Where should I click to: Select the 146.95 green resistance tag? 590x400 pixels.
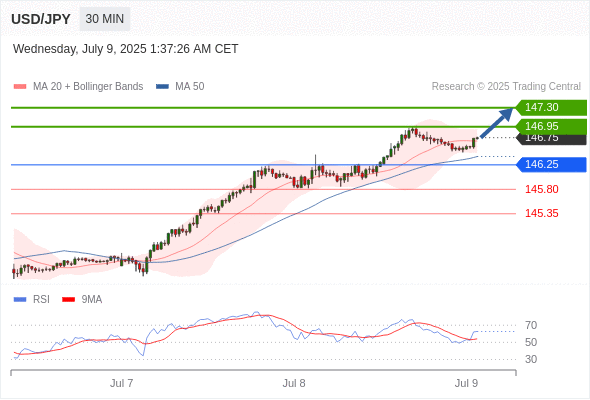tap(551, 126)
